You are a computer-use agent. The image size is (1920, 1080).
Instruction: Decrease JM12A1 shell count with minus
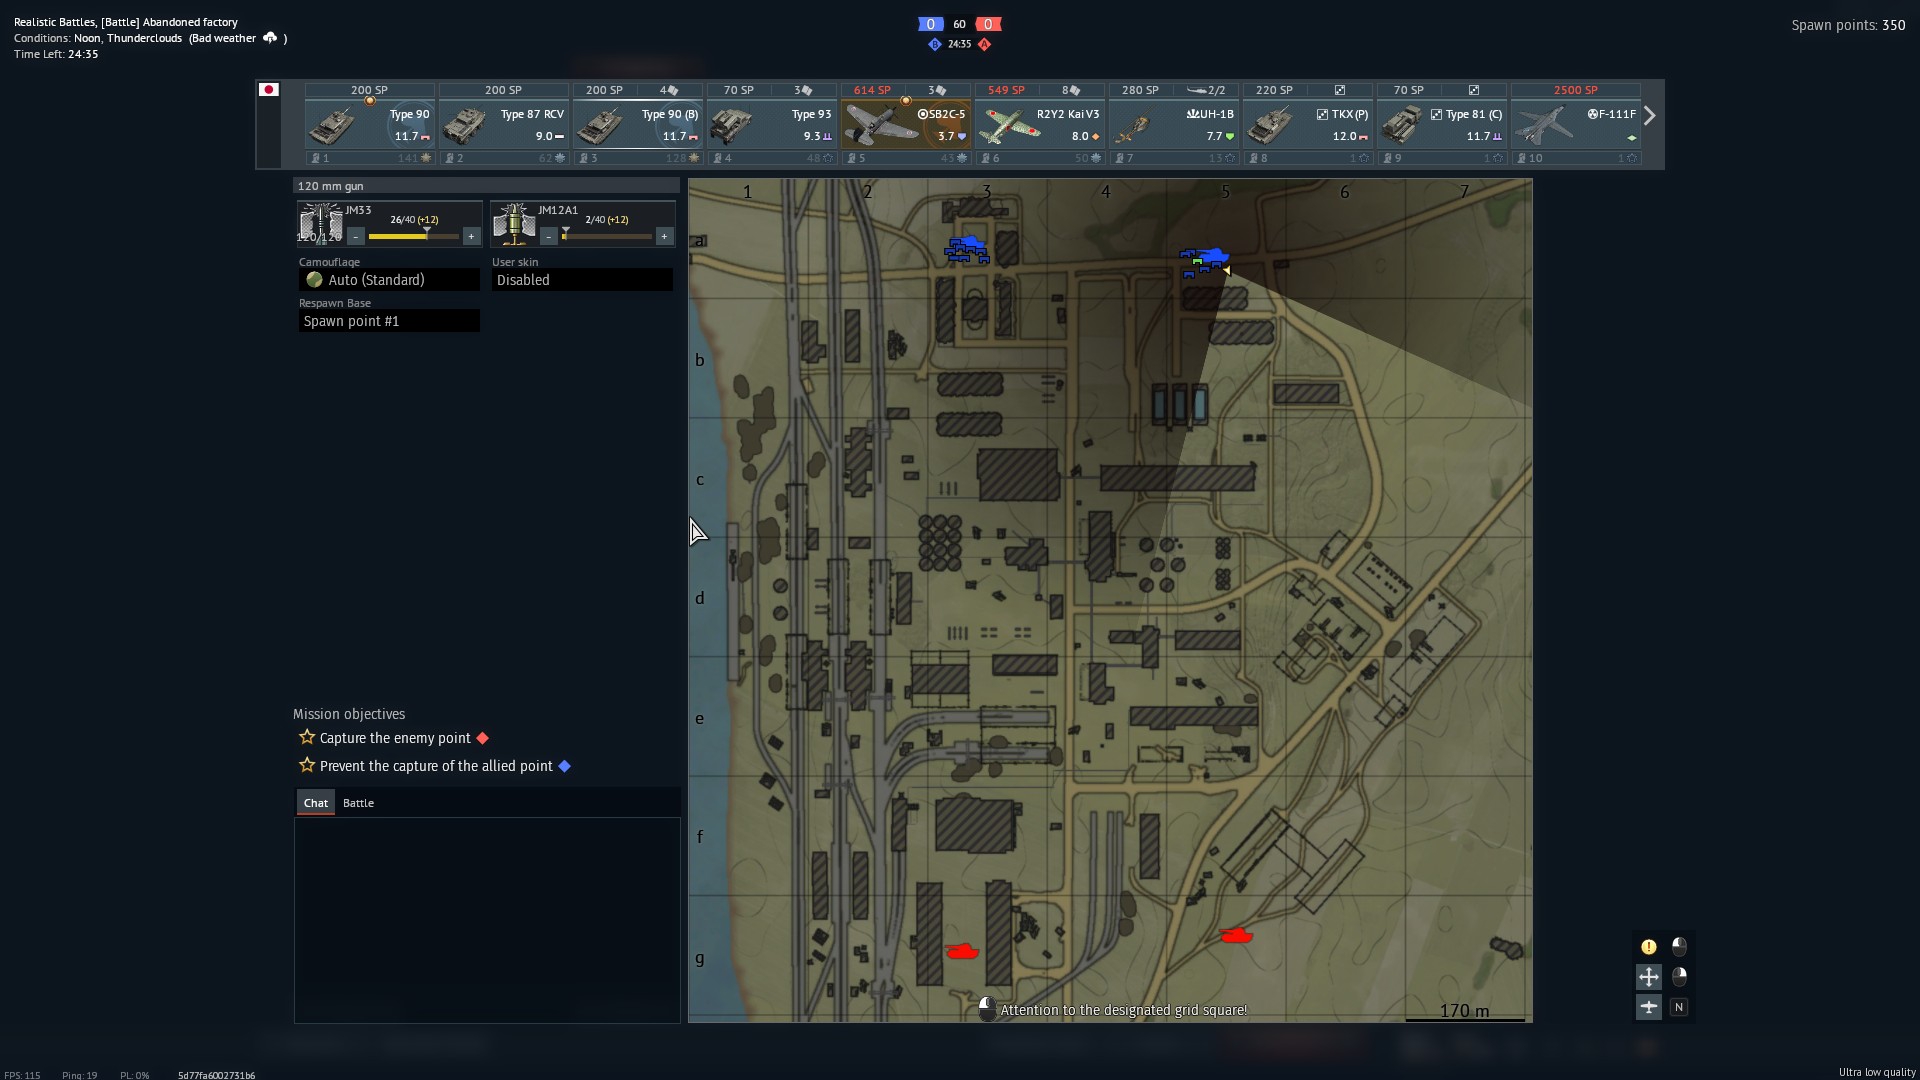coord(548,237)
